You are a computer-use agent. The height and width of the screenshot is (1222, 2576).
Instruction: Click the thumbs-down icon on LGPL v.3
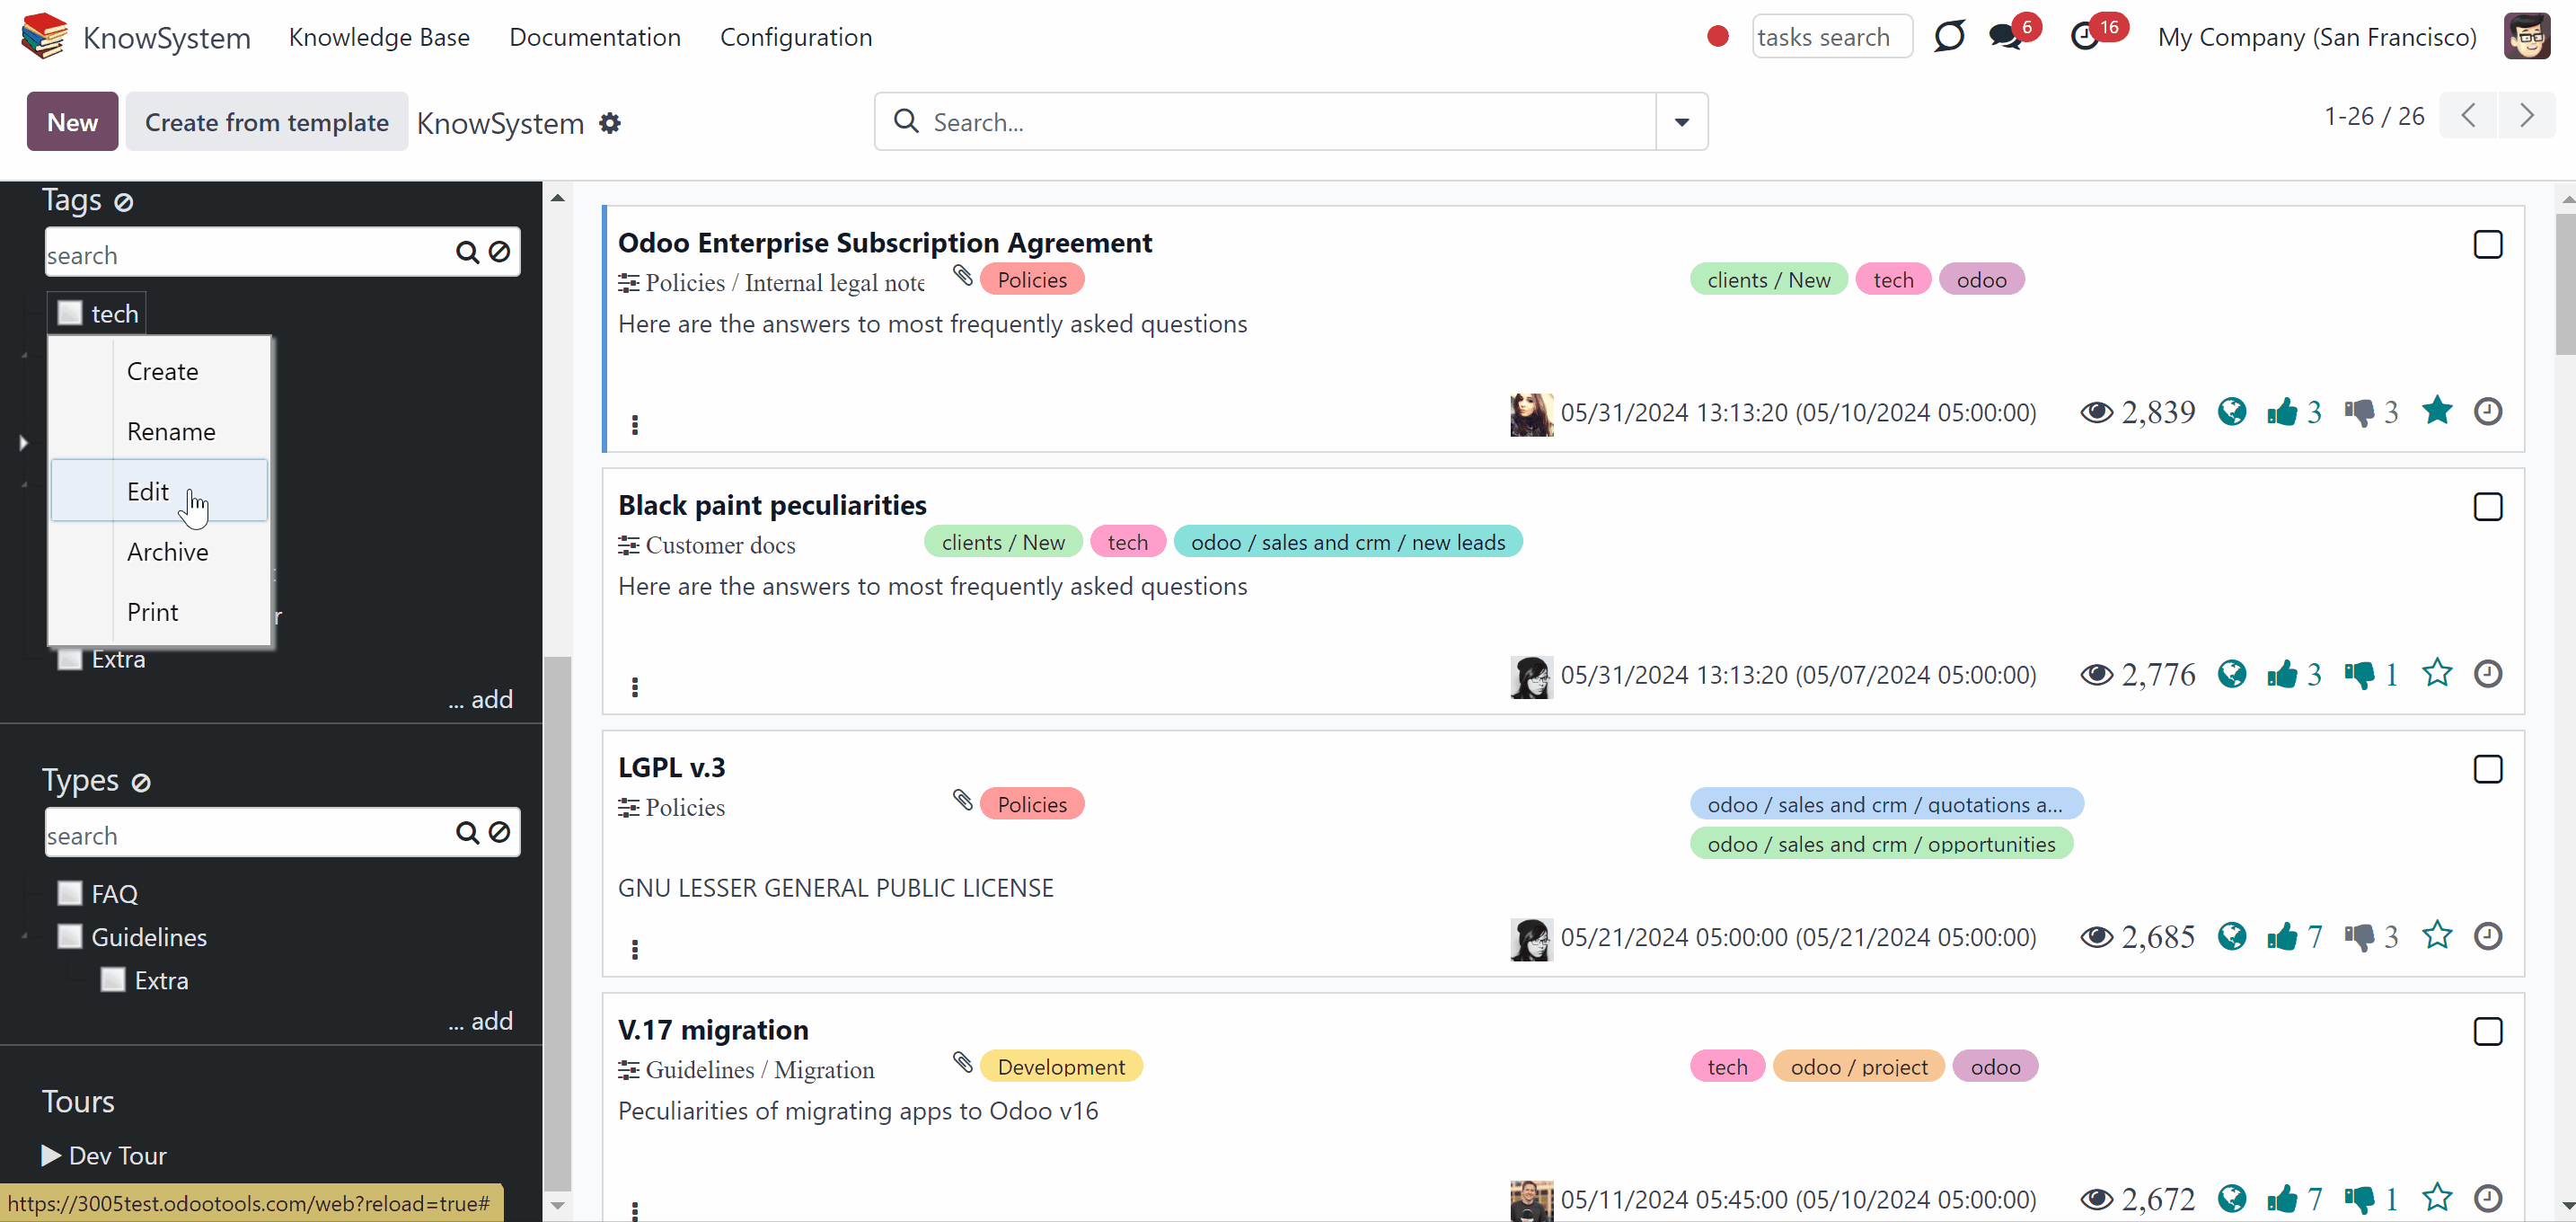click(x=2360, y=937)
